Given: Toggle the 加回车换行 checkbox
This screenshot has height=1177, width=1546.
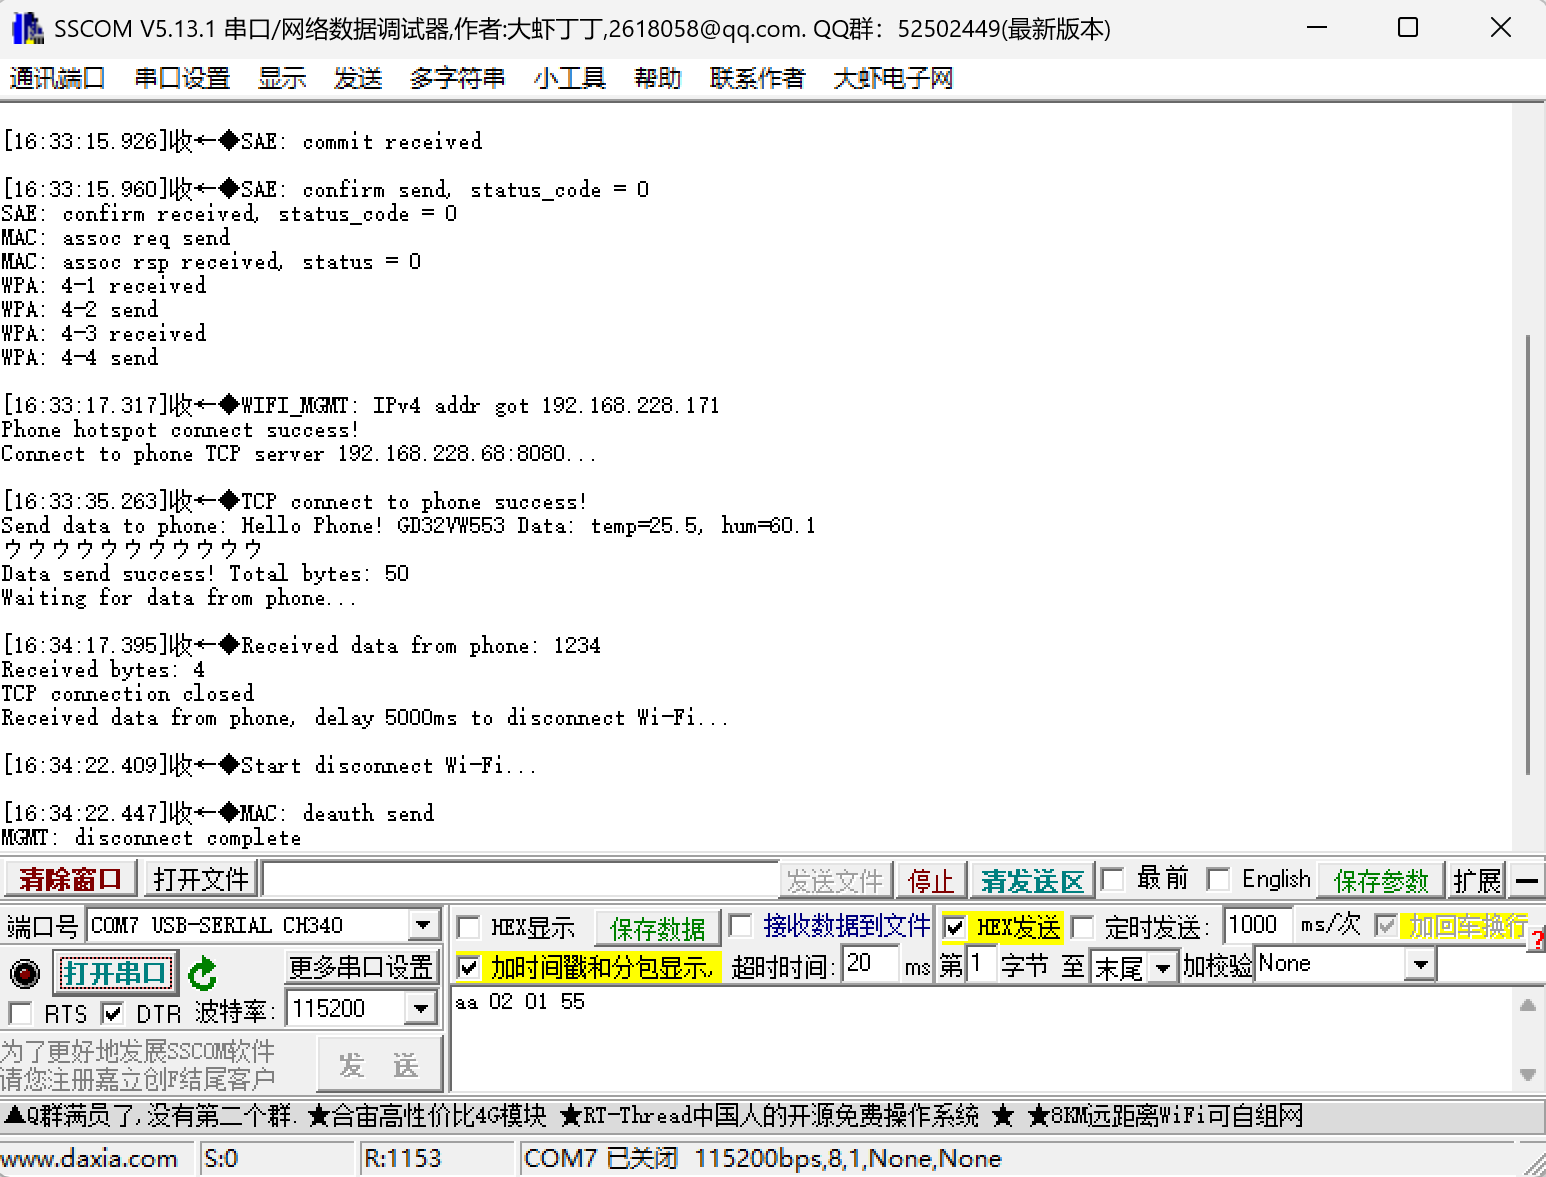Looking at the screenshot, I should [1386, 926].
